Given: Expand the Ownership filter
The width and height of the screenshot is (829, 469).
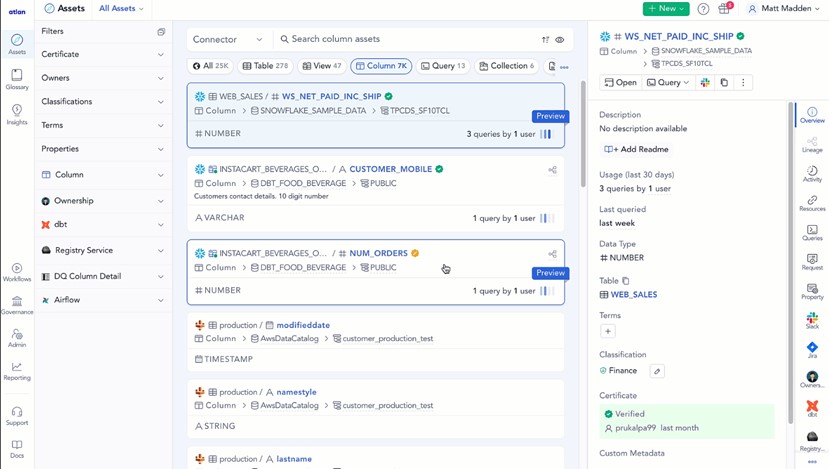Looking at the screenshot, I should [x=103, y=201].
